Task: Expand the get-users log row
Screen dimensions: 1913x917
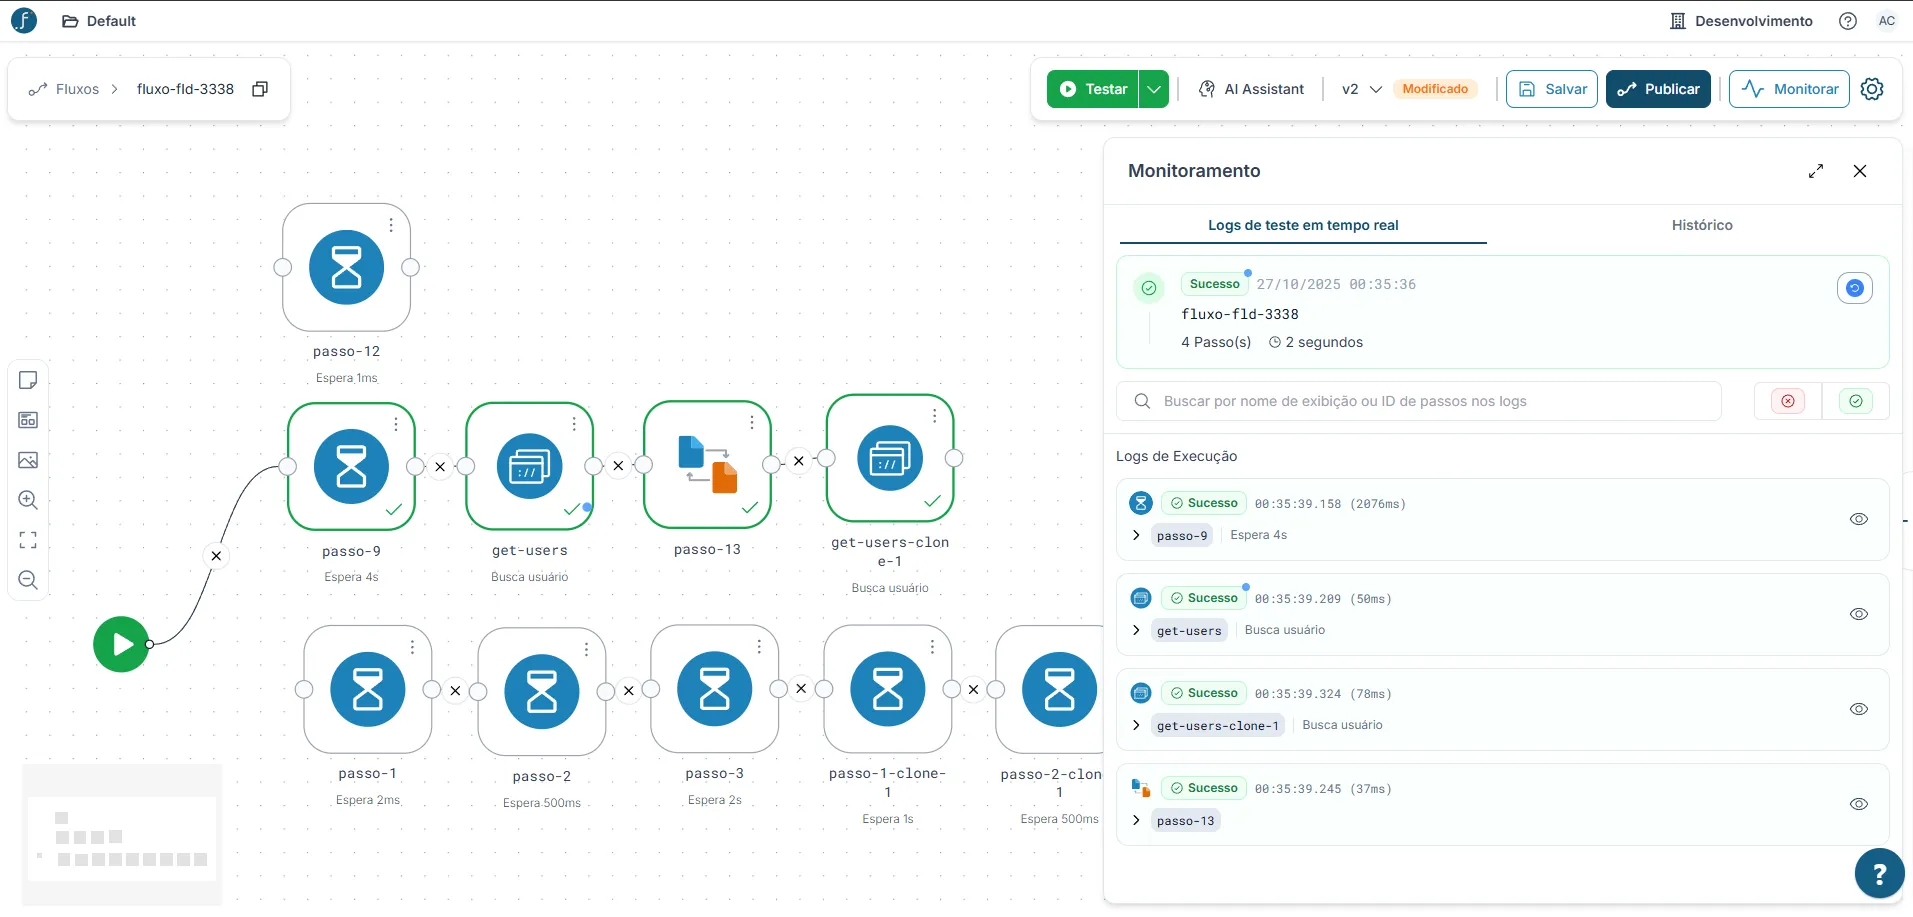Action: [1136, 630]
